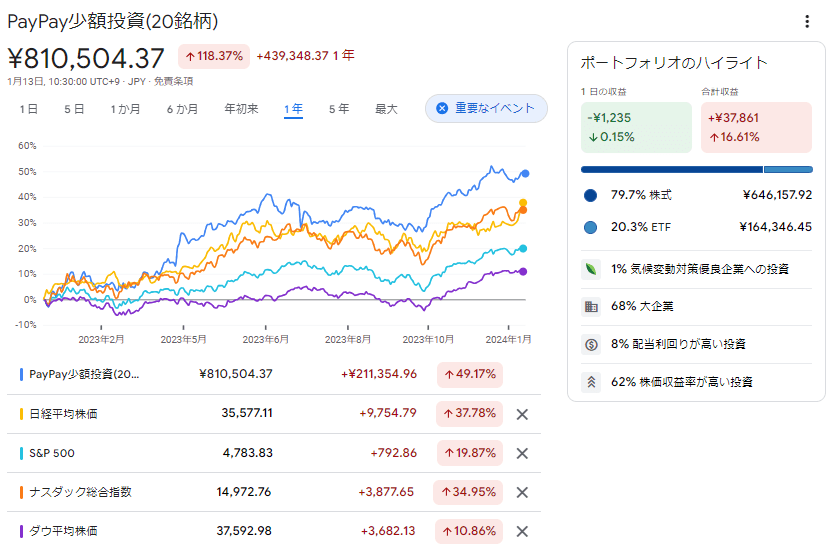
Task: Open the three-dot more options menu
Action: tap(807, 22)
